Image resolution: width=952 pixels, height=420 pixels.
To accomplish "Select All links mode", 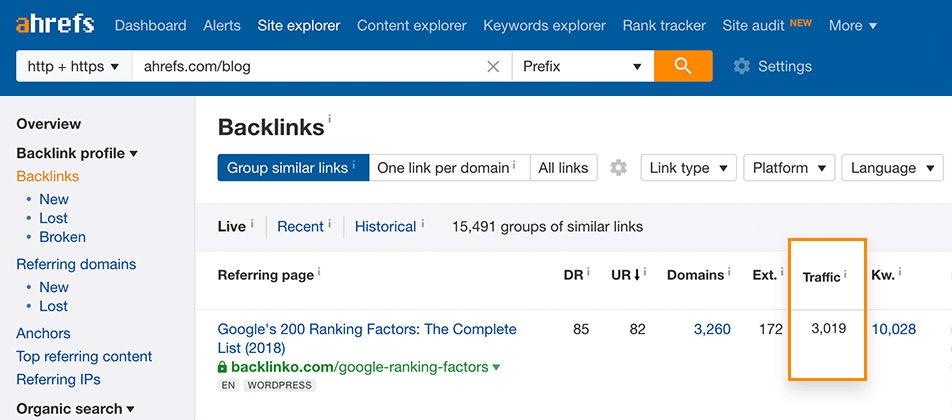I will click(563, 168).
